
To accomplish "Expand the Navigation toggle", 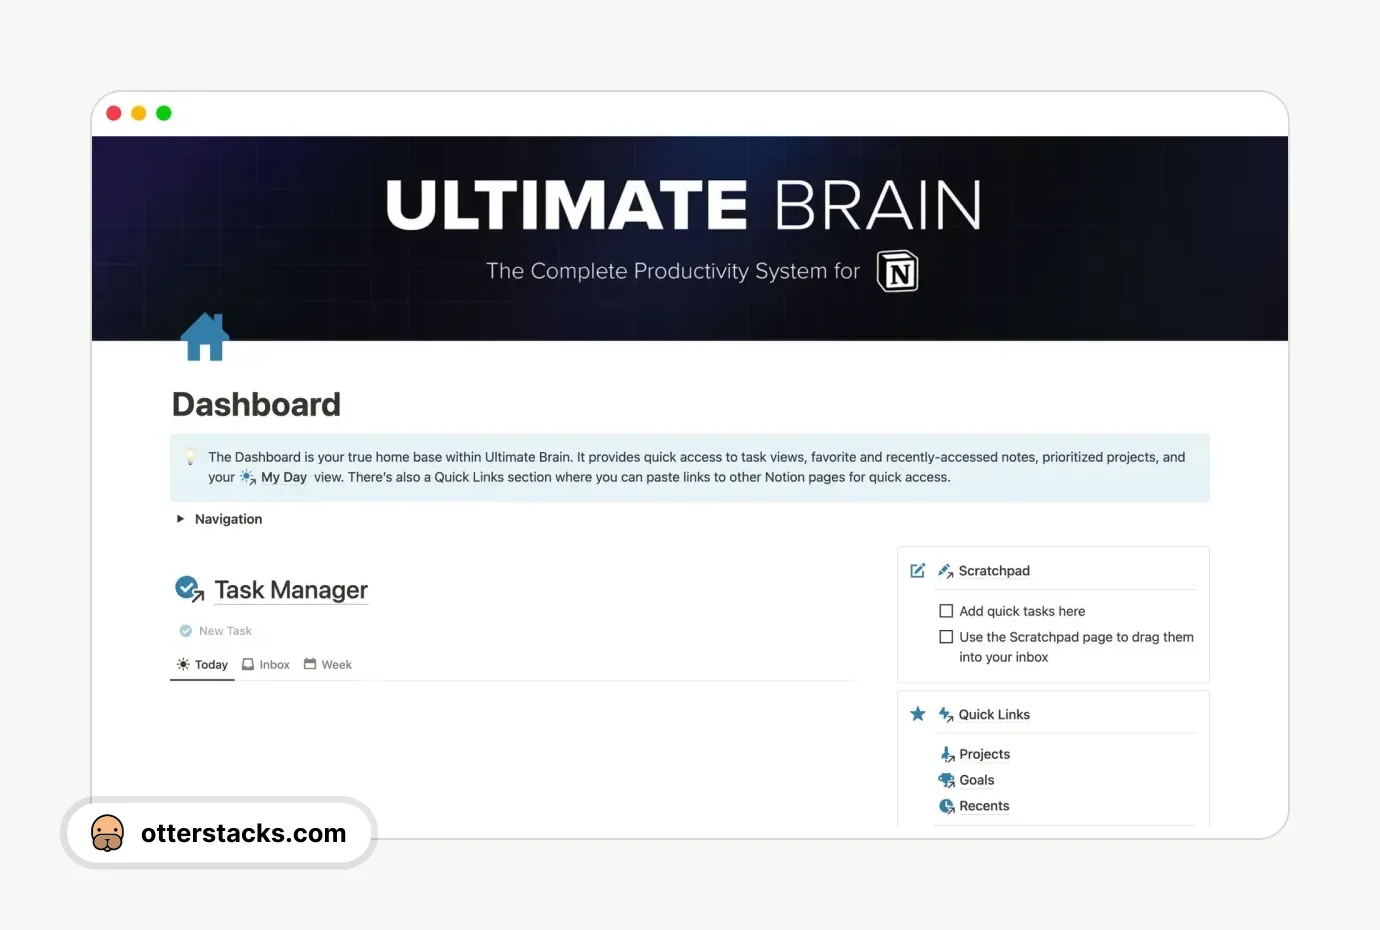I will 181,519.
